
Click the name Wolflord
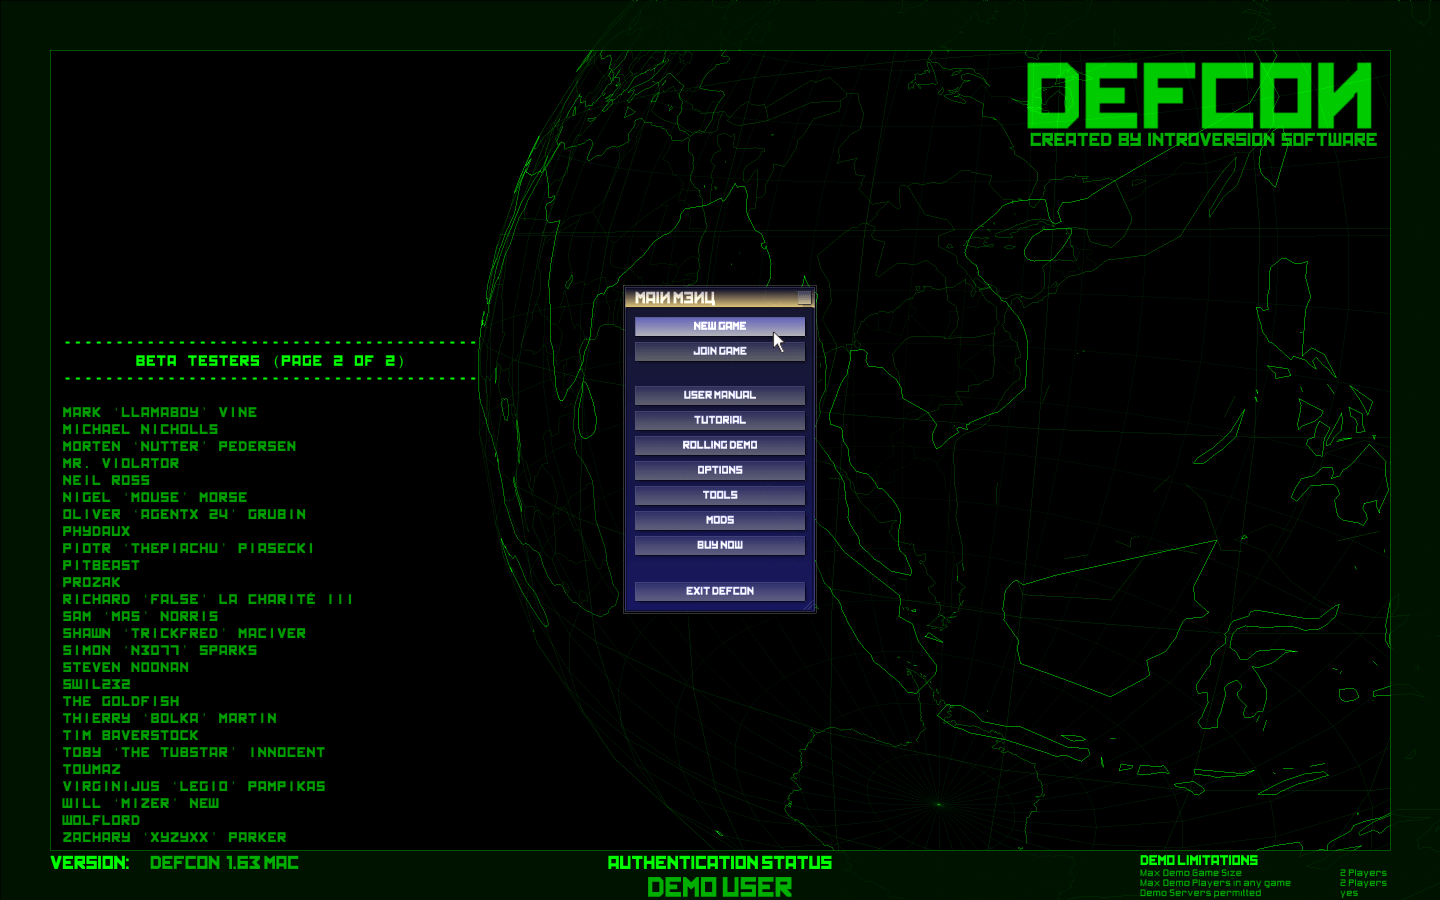coord(101,820)
